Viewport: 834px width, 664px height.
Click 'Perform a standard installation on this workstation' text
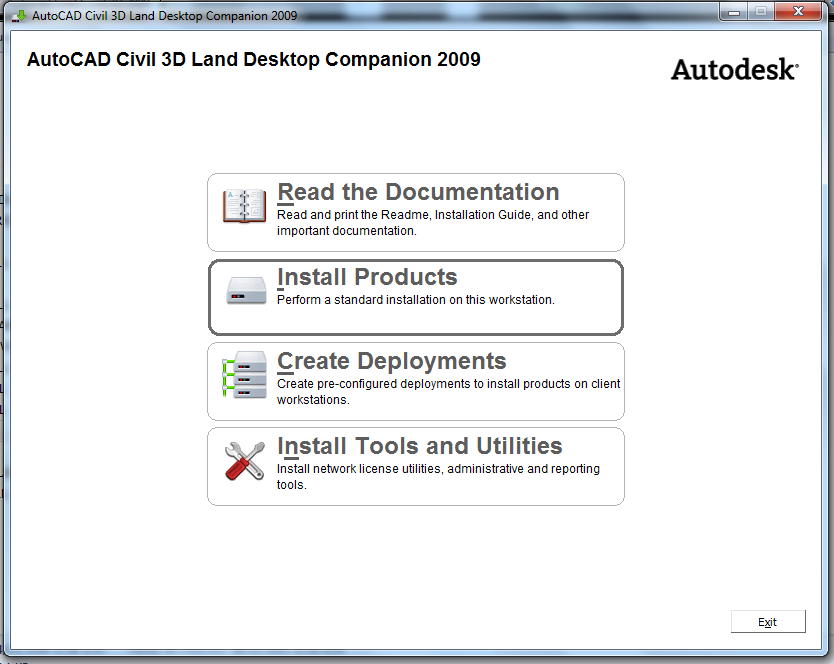click(x=415, y=300)
